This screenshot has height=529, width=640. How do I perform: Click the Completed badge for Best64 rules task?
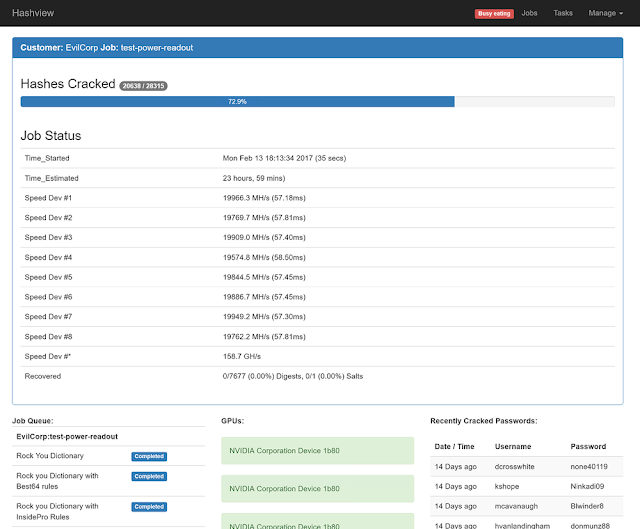[x=149, y=476]
